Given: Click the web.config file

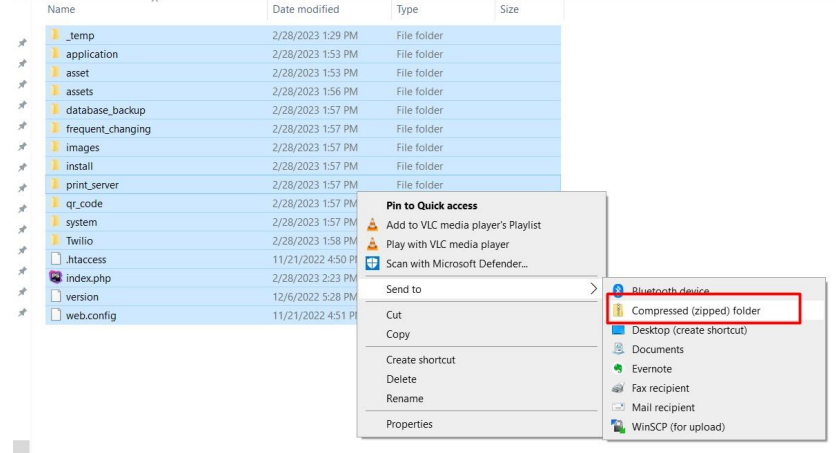Looking at the screenshot, I should [91, 316].
